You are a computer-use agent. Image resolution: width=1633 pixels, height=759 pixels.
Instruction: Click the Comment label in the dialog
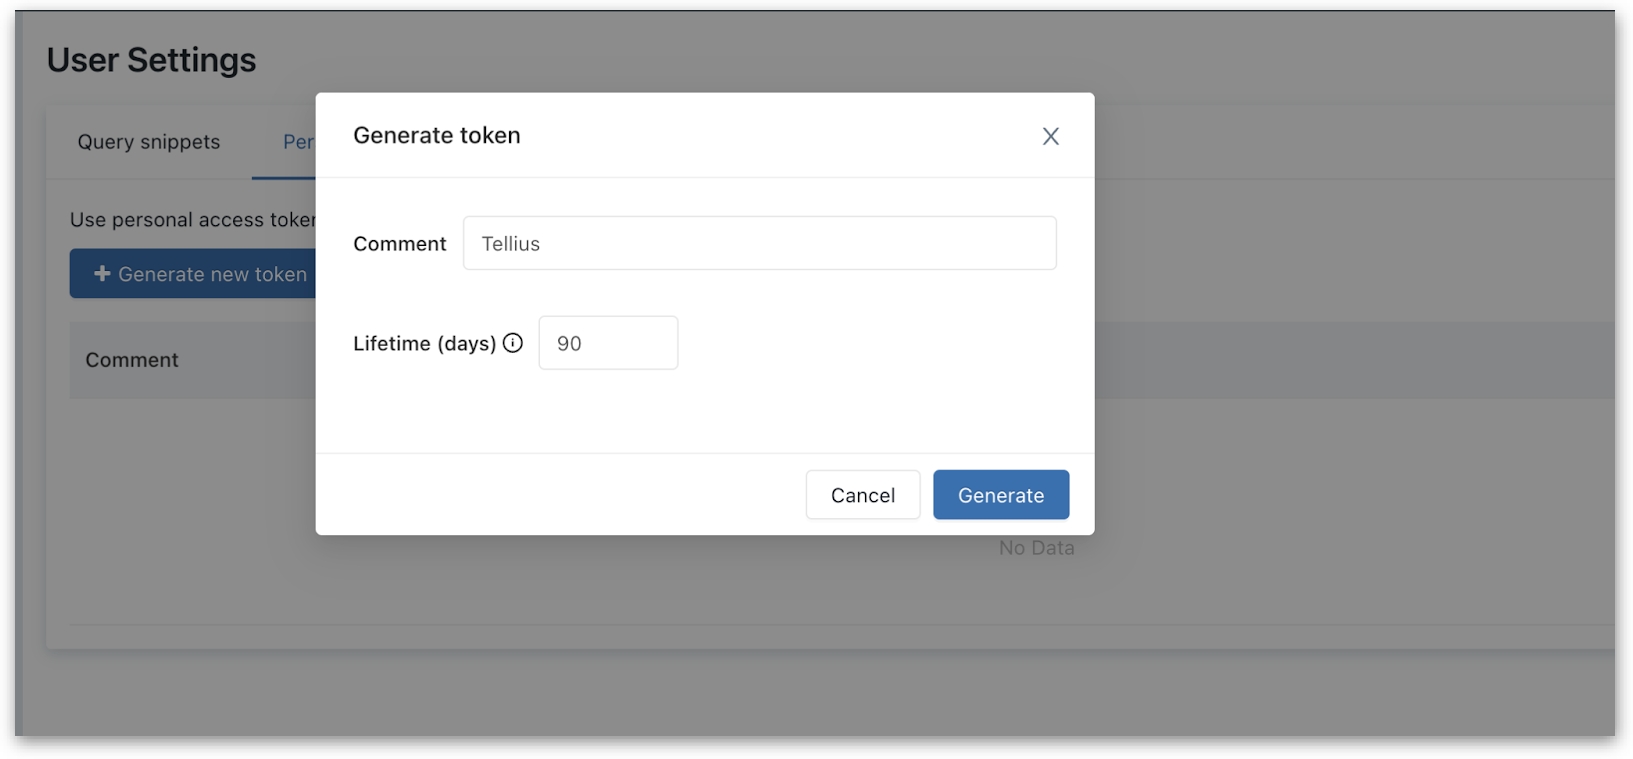click(399, 244)
